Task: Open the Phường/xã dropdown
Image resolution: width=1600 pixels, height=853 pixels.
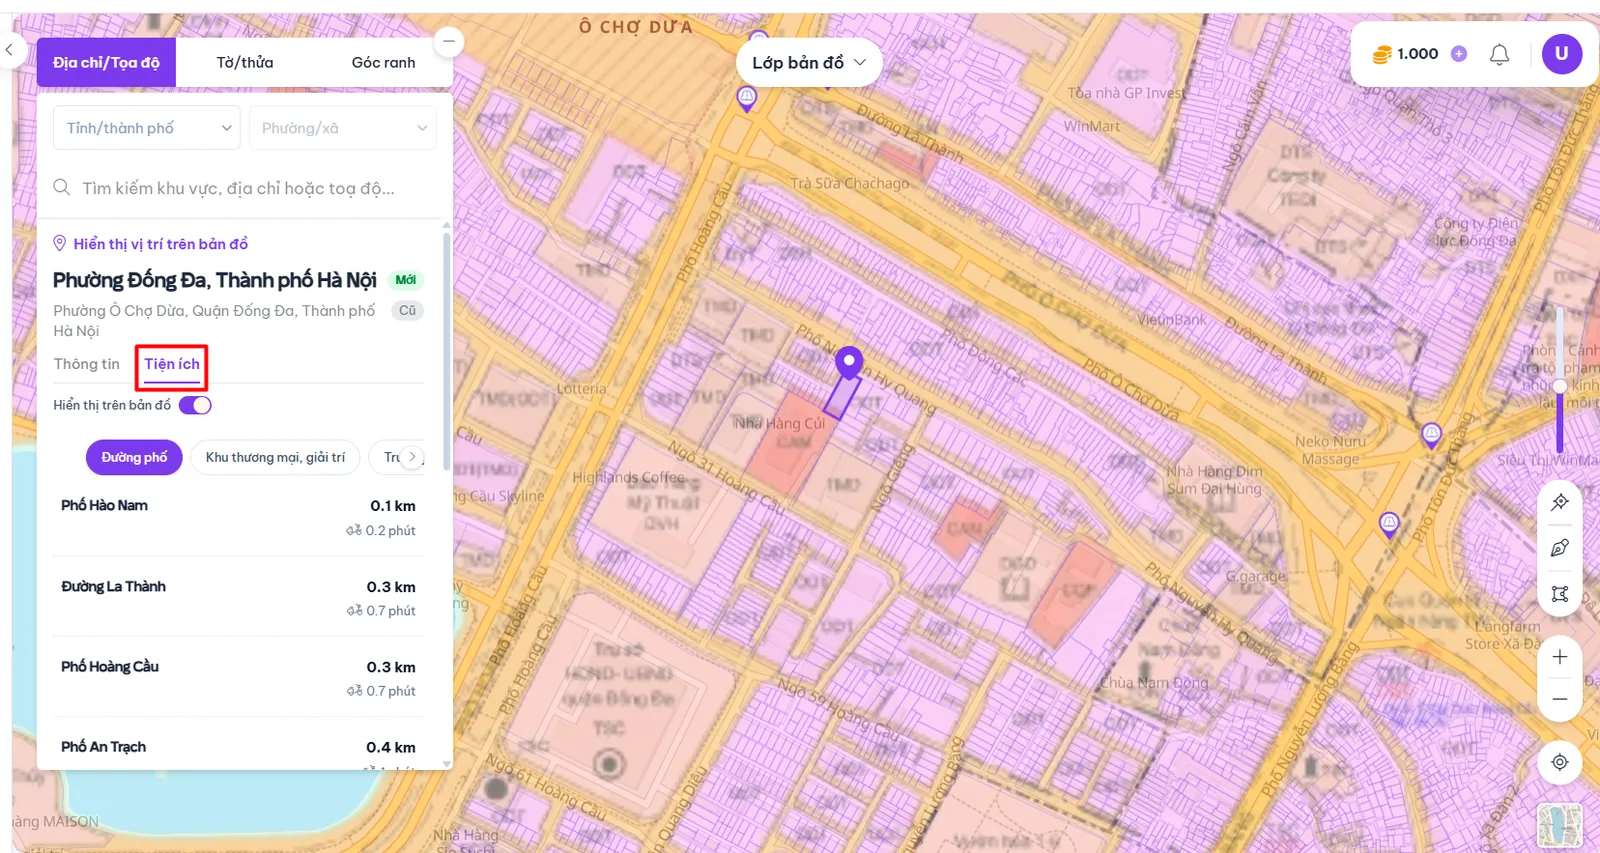Action: click(343, 128)
